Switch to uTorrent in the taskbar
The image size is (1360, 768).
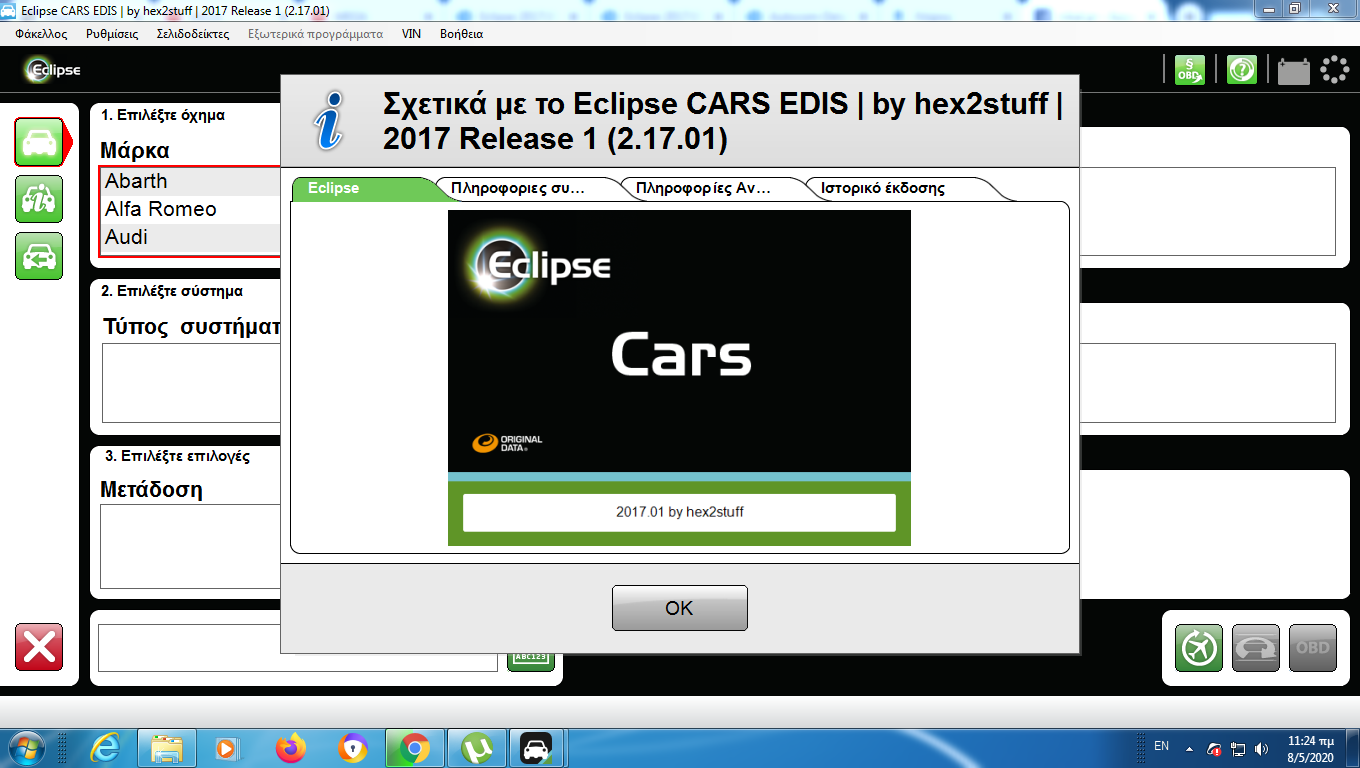coord(476,747)
